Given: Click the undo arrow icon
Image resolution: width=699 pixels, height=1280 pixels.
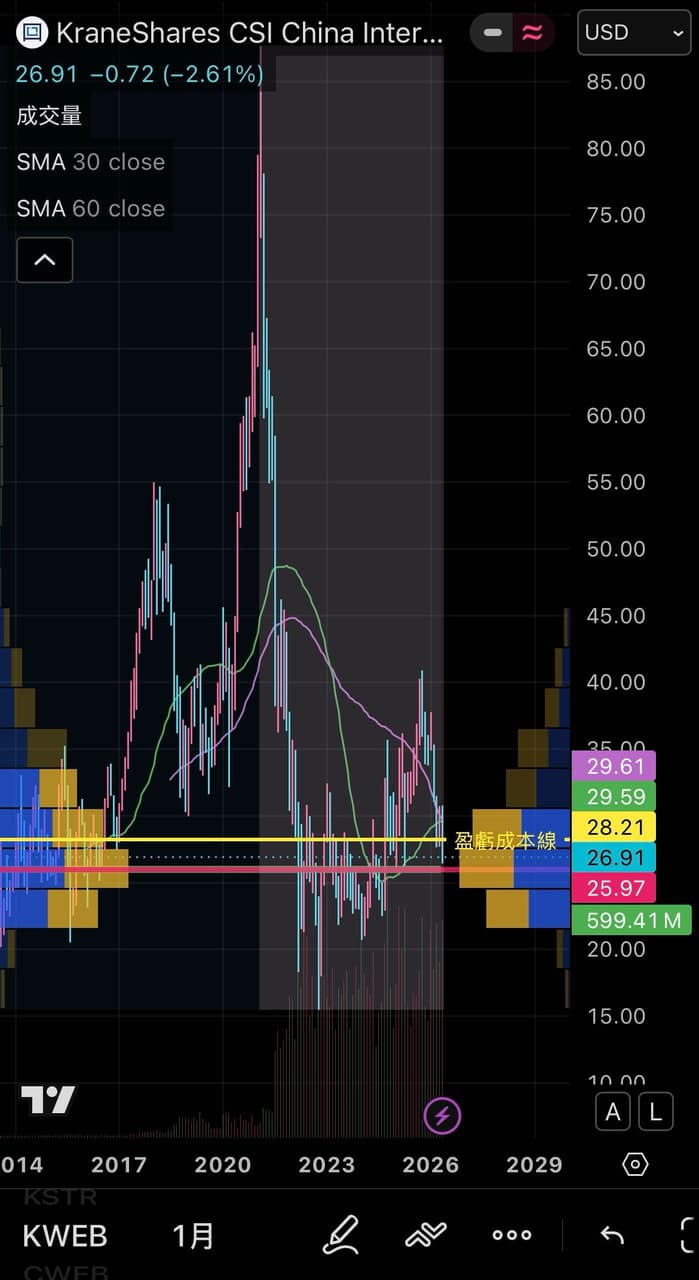Looking at the screenshot, I should click(611, 1235).
